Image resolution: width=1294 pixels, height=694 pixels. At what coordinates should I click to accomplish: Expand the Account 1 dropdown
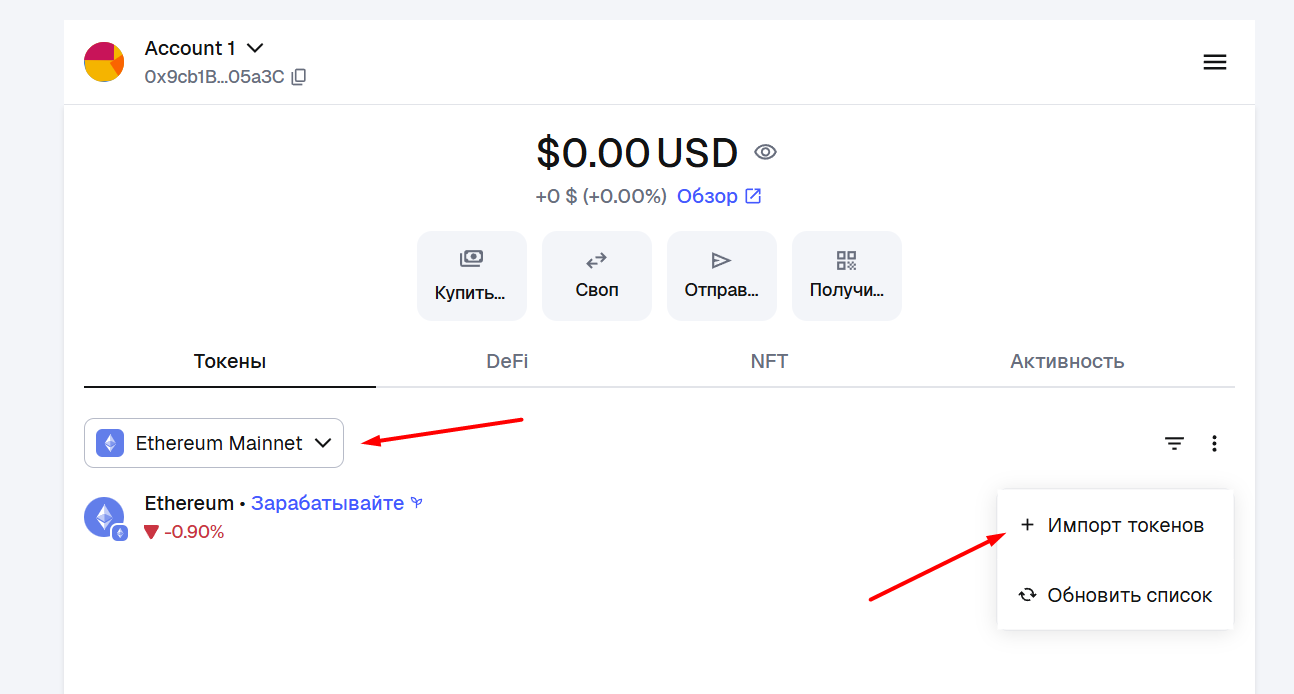[x=255, y=48]
